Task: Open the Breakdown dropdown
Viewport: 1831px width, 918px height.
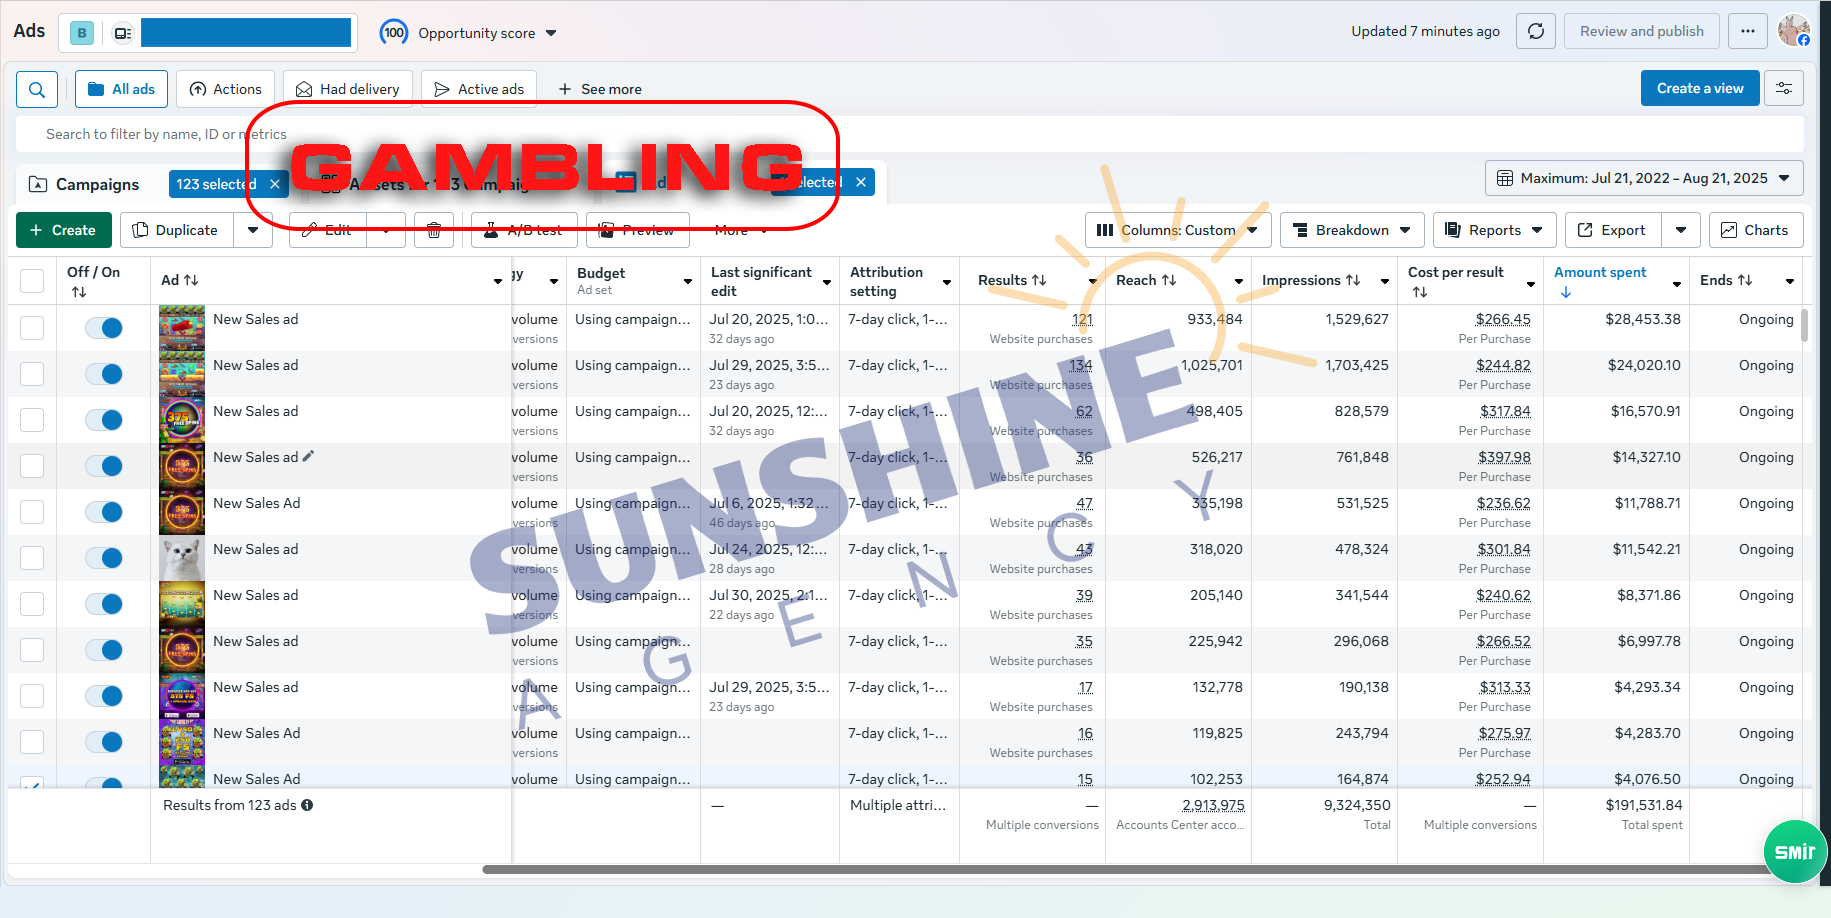Action: tap(1352, 230)
